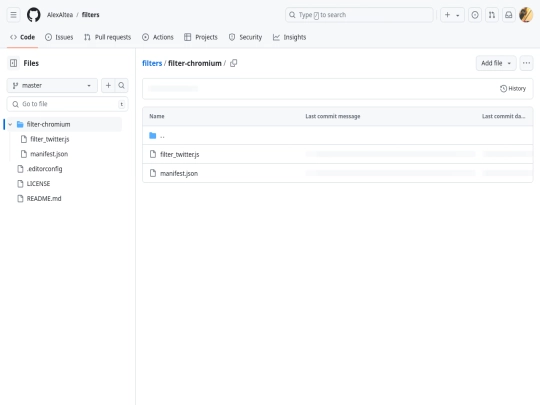Open the more options ellipsis menu
540x405 pixels.
526,63
